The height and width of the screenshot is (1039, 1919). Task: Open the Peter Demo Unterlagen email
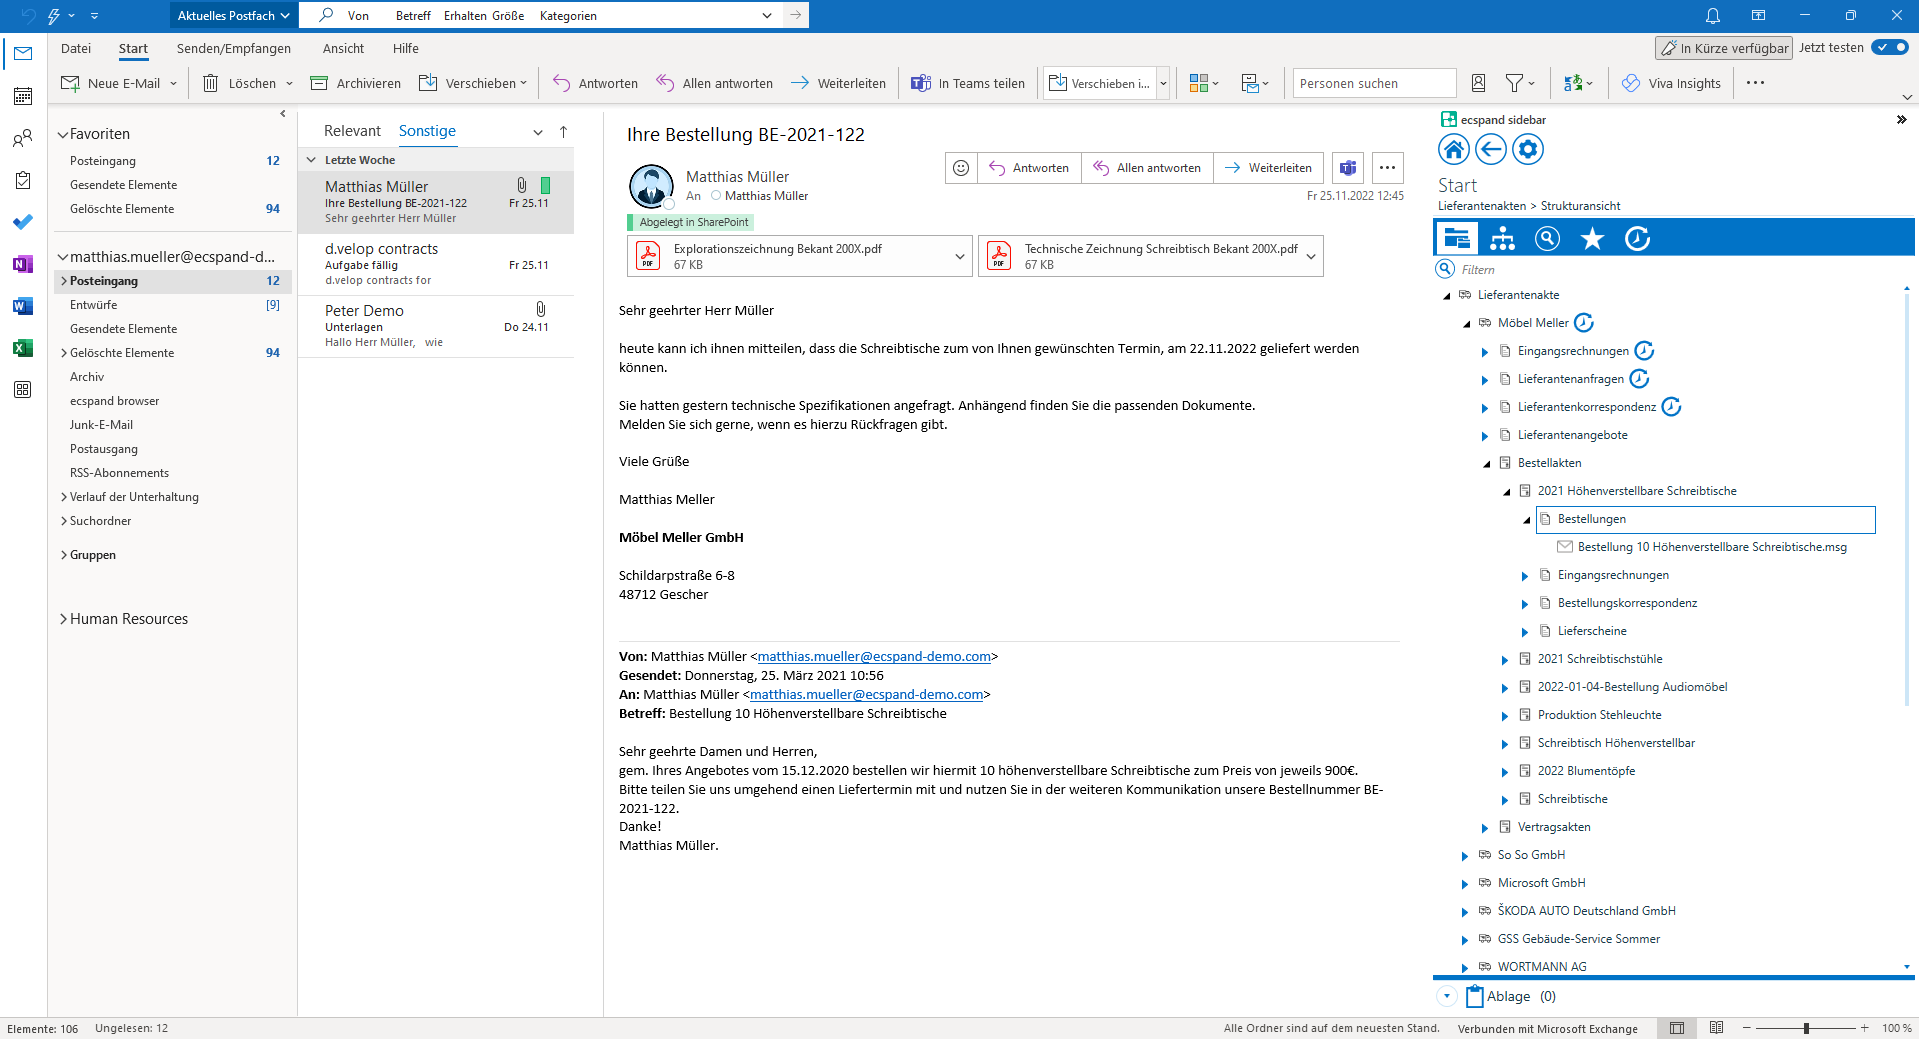(x=436, y=326)
